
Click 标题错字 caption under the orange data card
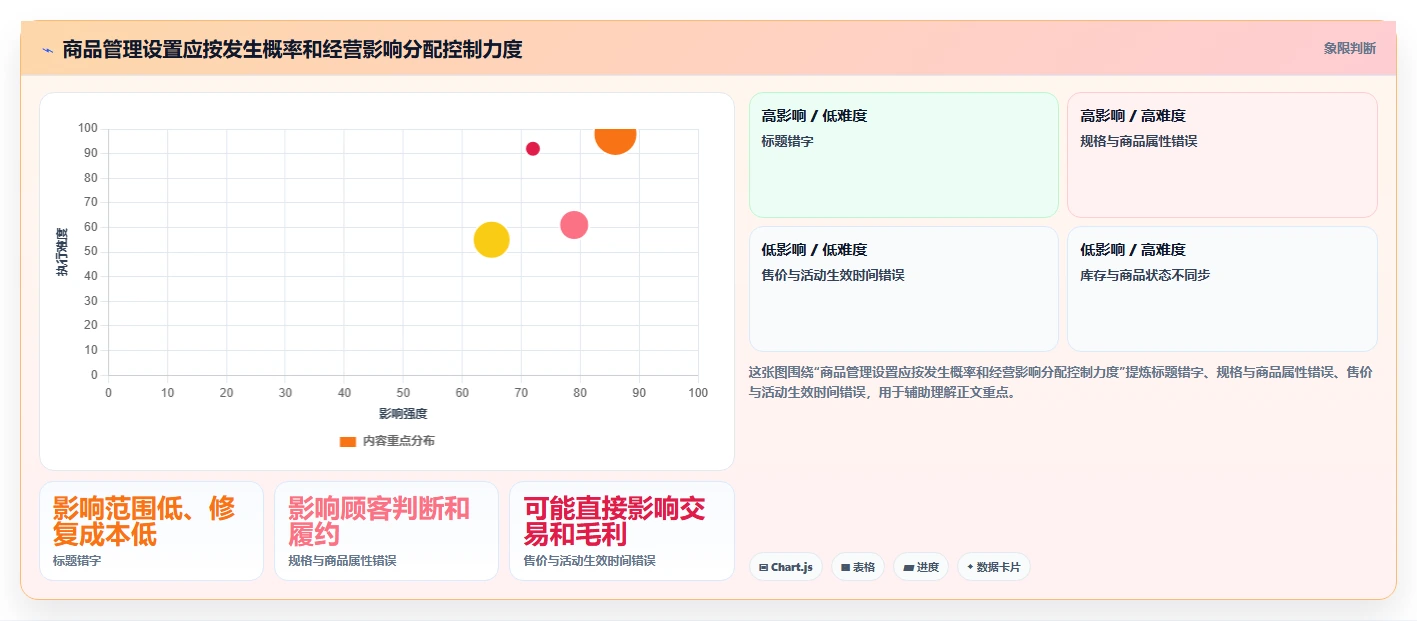pos(77,561)
